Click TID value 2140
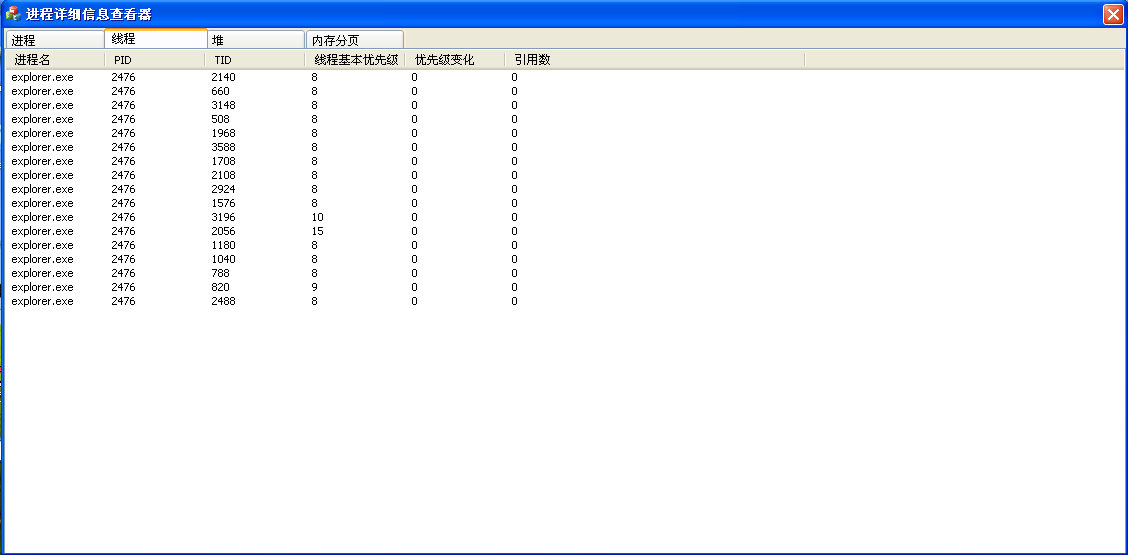The height and width of the screenshot is (555, 1128). coord(224,77)
